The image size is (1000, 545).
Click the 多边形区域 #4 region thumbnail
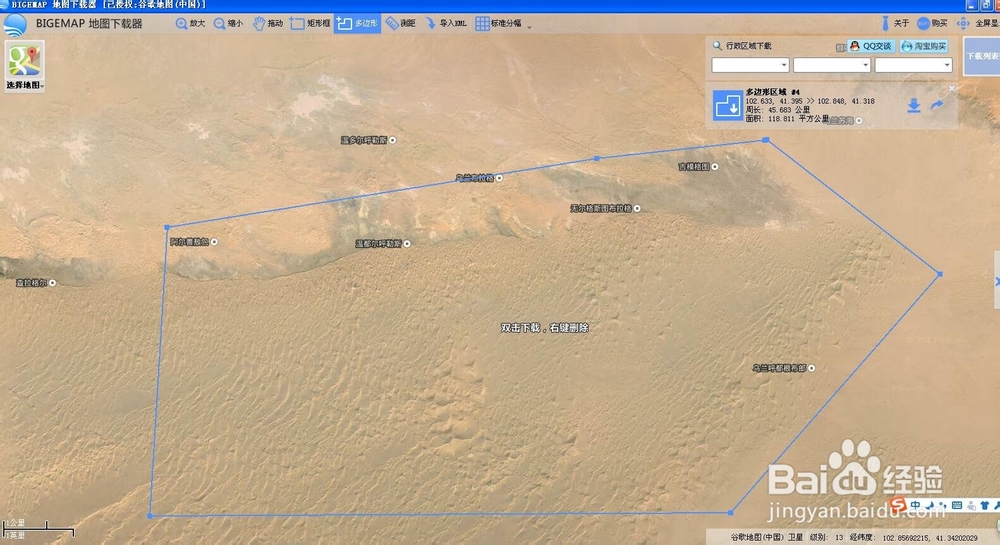coord(728,105)
